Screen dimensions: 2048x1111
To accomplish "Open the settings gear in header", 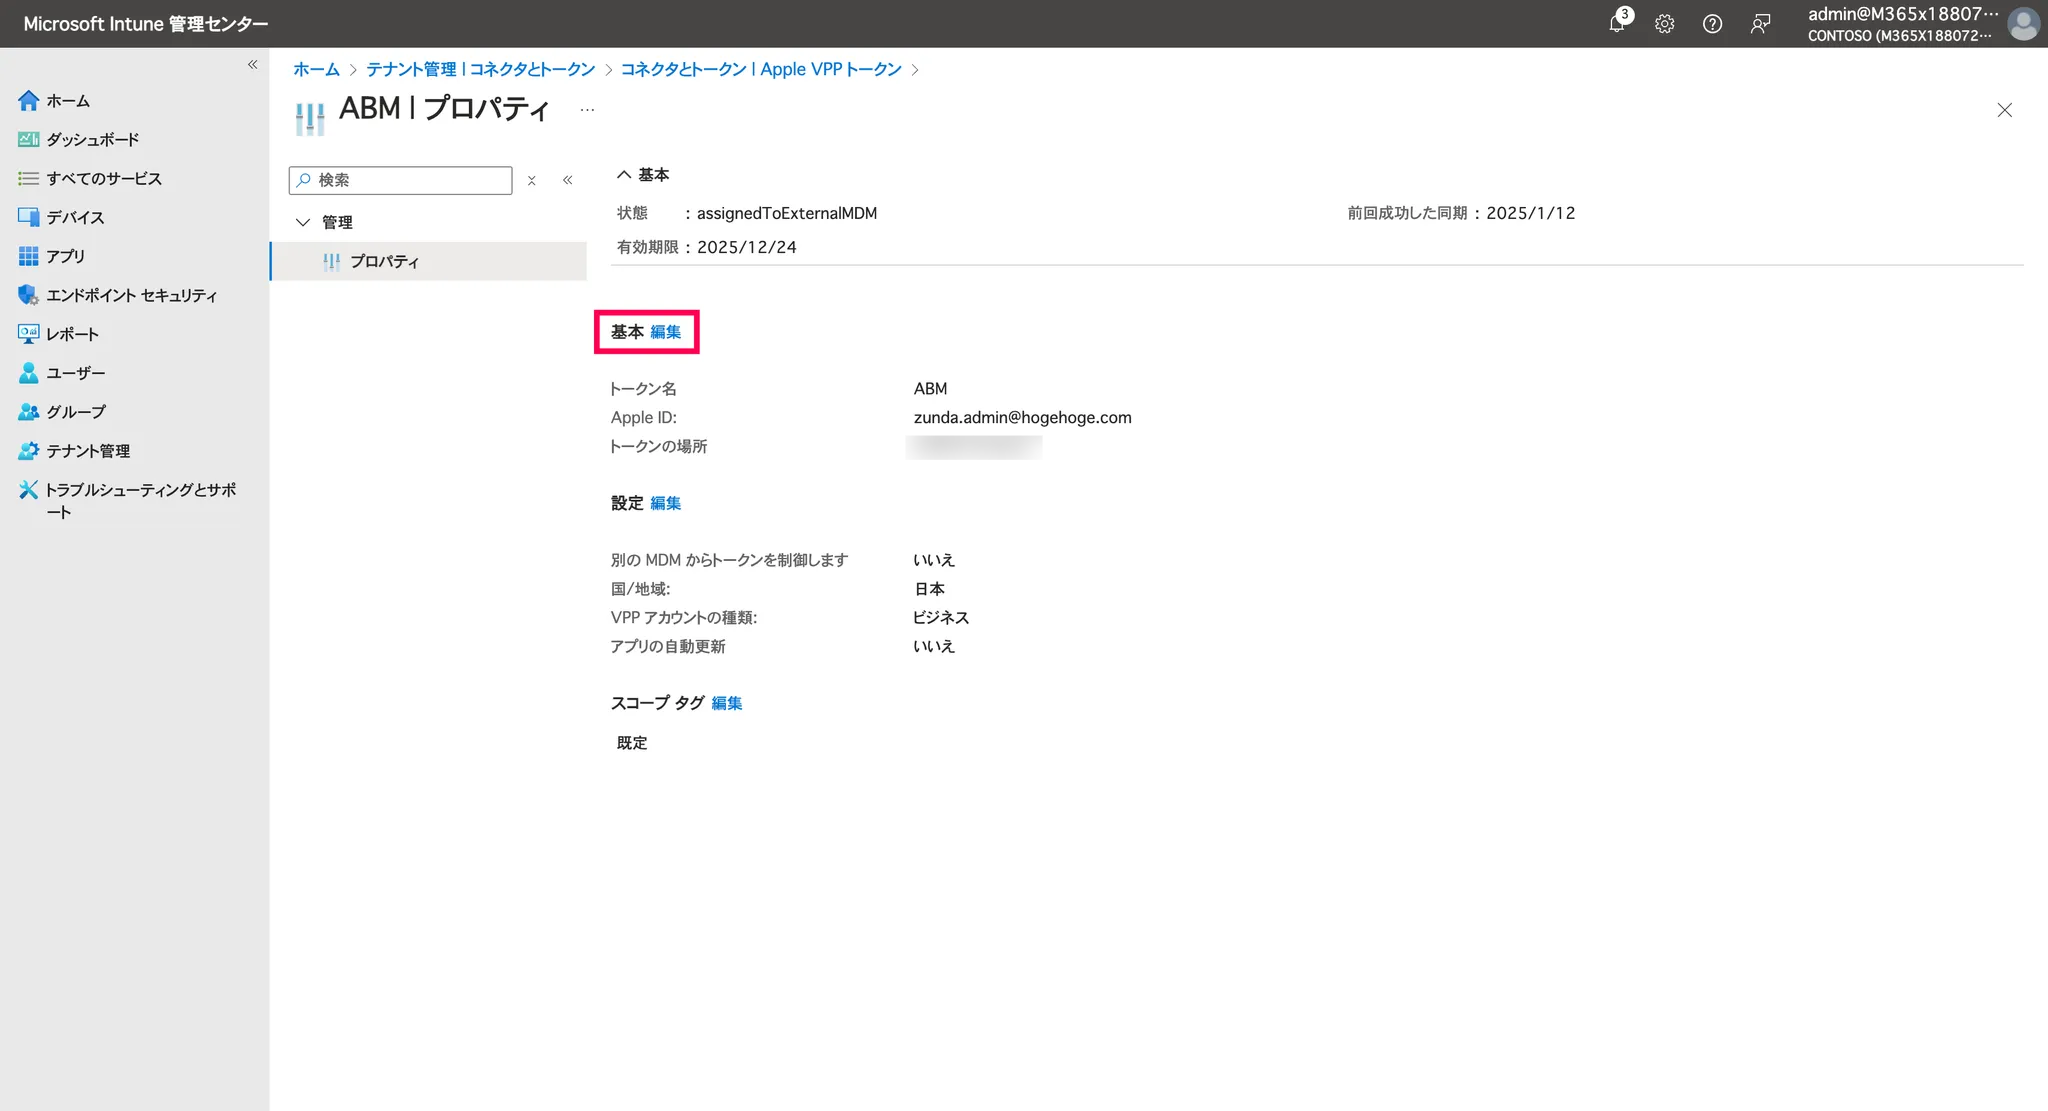I will click(1664, 24).
